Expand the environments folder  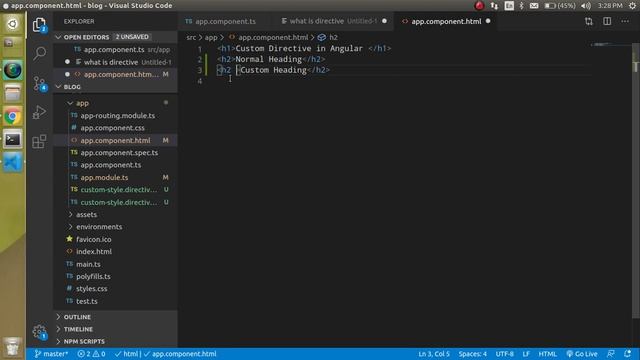pos(116,227)
